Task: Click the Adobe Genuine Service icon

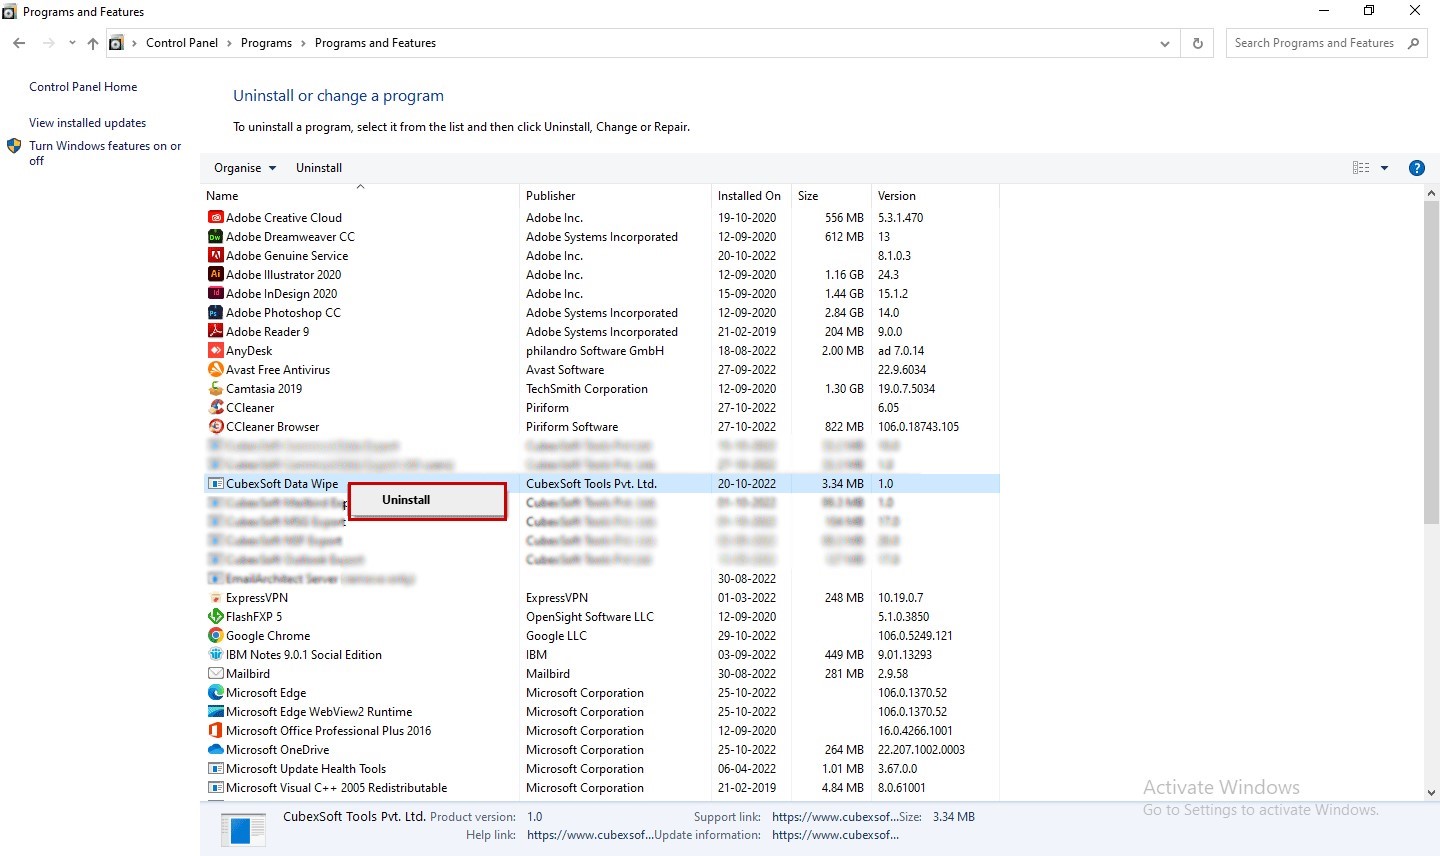Action: (215, 255)
